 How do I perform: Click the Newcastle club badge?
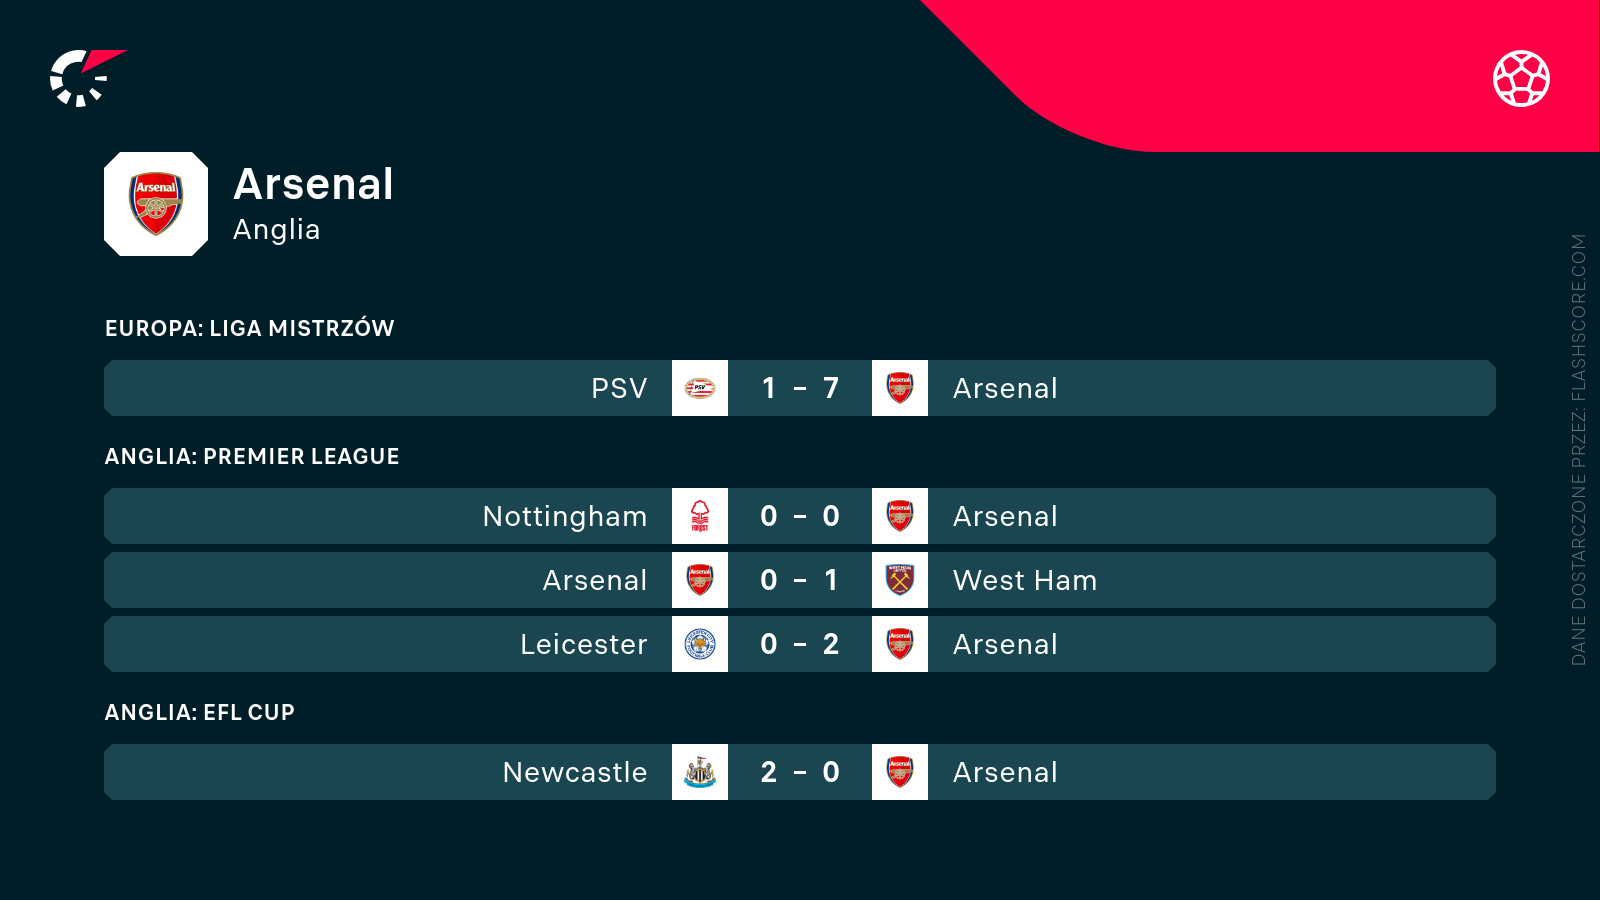[x=700, y=772]
